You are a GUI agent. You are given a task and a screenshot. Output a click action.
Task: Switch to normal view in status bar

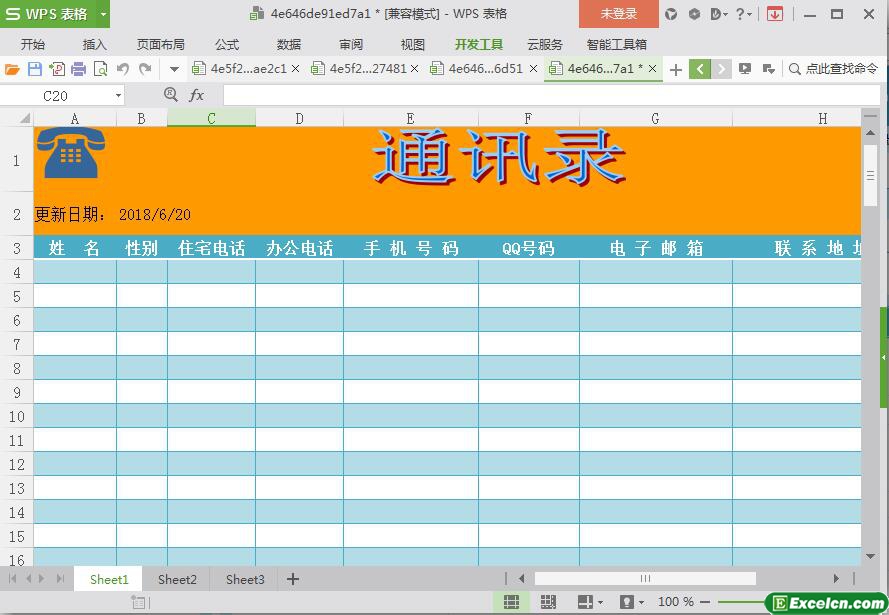pyautogui.click(x=511, y=602)
